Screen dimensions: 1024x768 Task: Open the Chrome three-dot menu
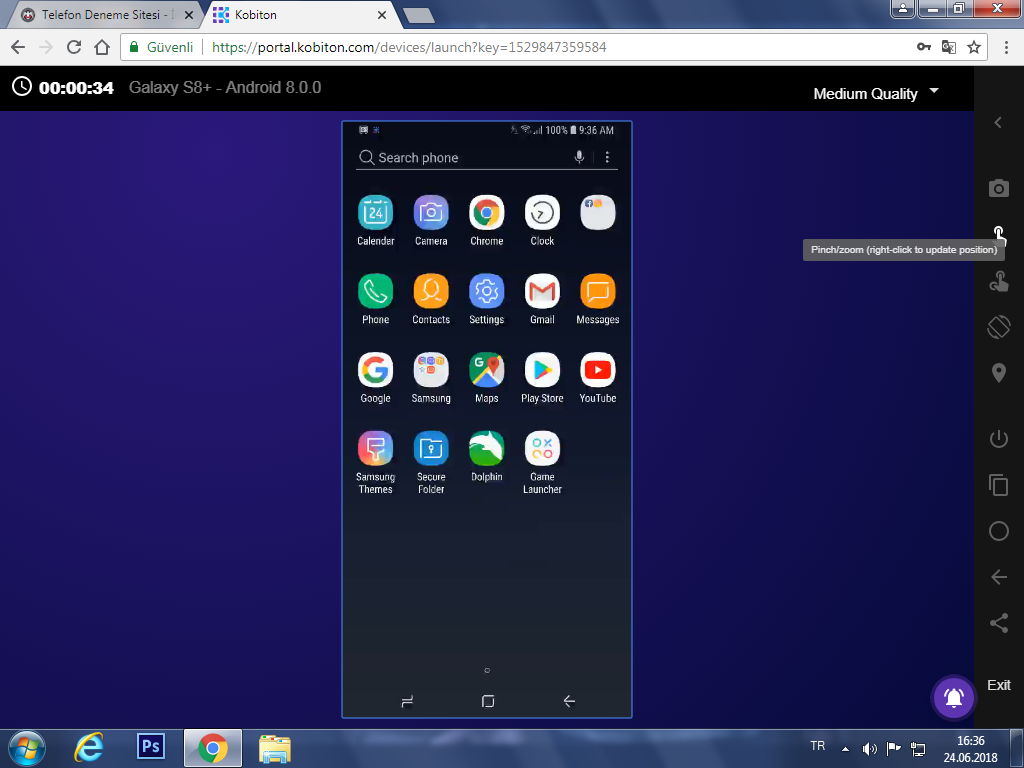point(1006,47)
